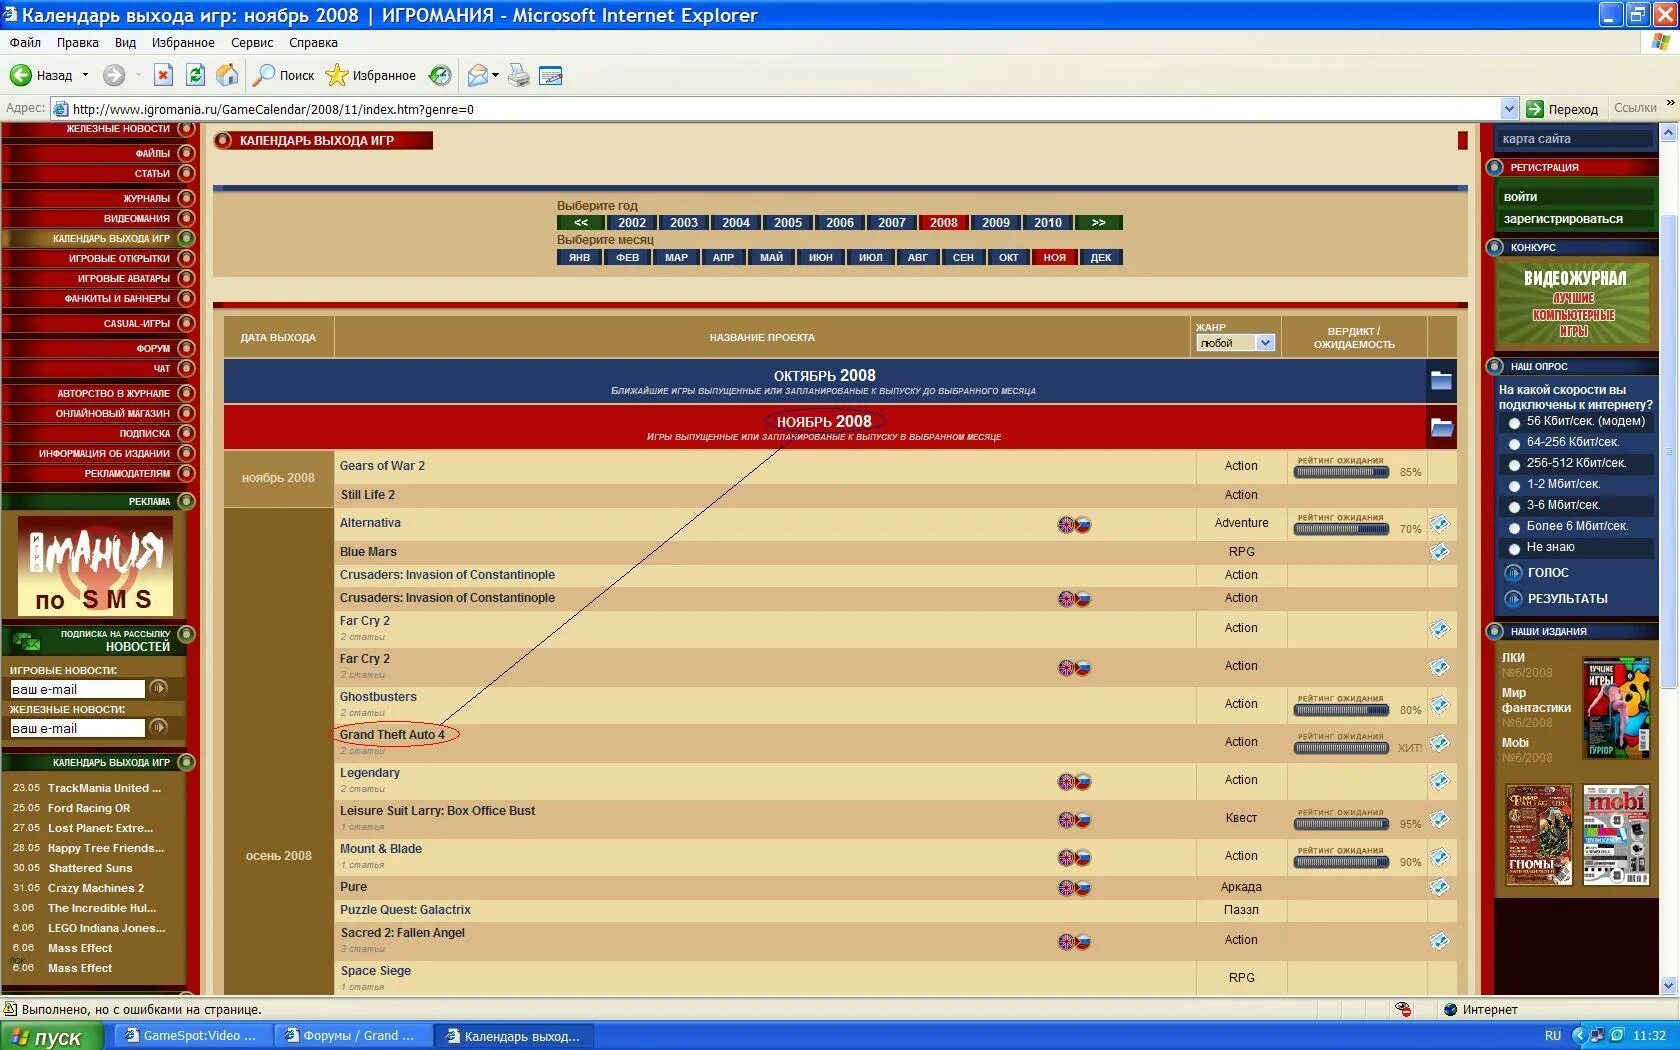Click submit arrow beside game news email field
Viewport: 1680px width, 1050px height.
(x=159, y=688)
